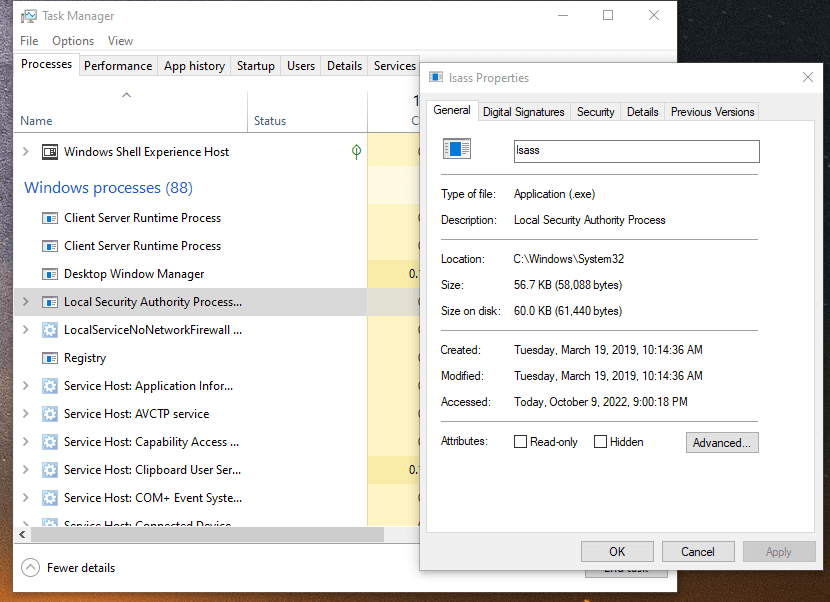Open the Details tab in lsass Properties
Screen dimensions: 830x602
(x=643, y=112)
